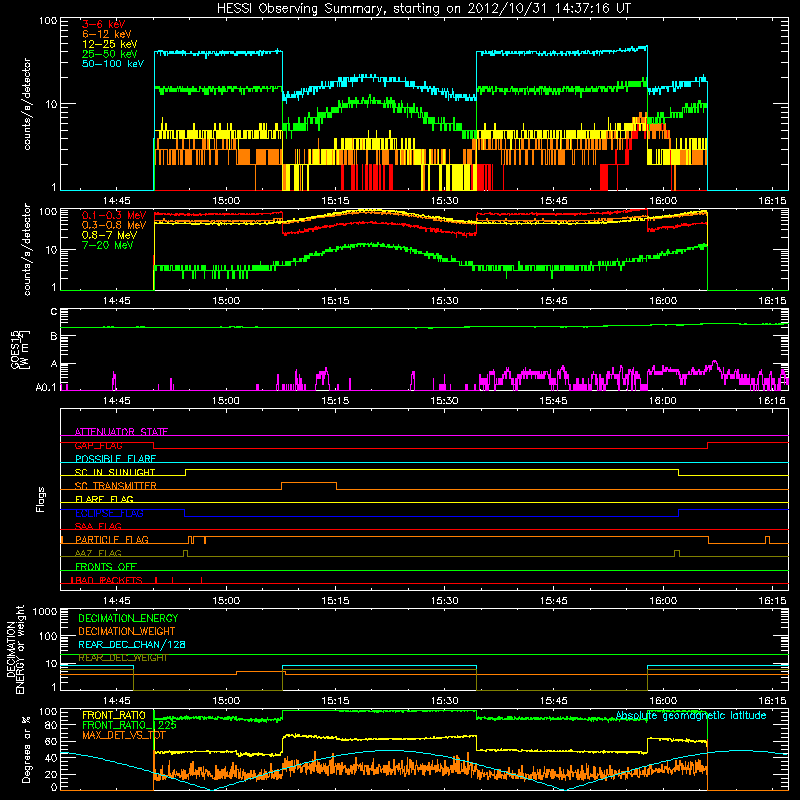Pick the 'GAP_FLAG' flag label
800x800 pixels.
pyautogui.click(x=99, y=445)
